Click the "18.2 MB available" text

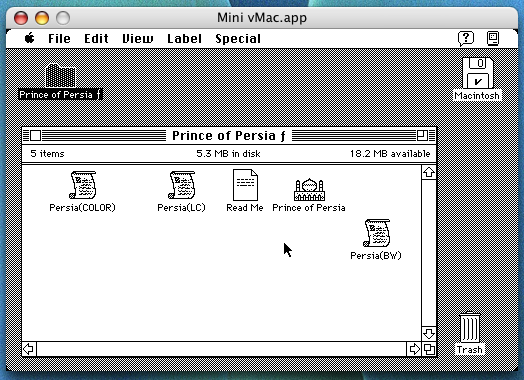(390, 154)
